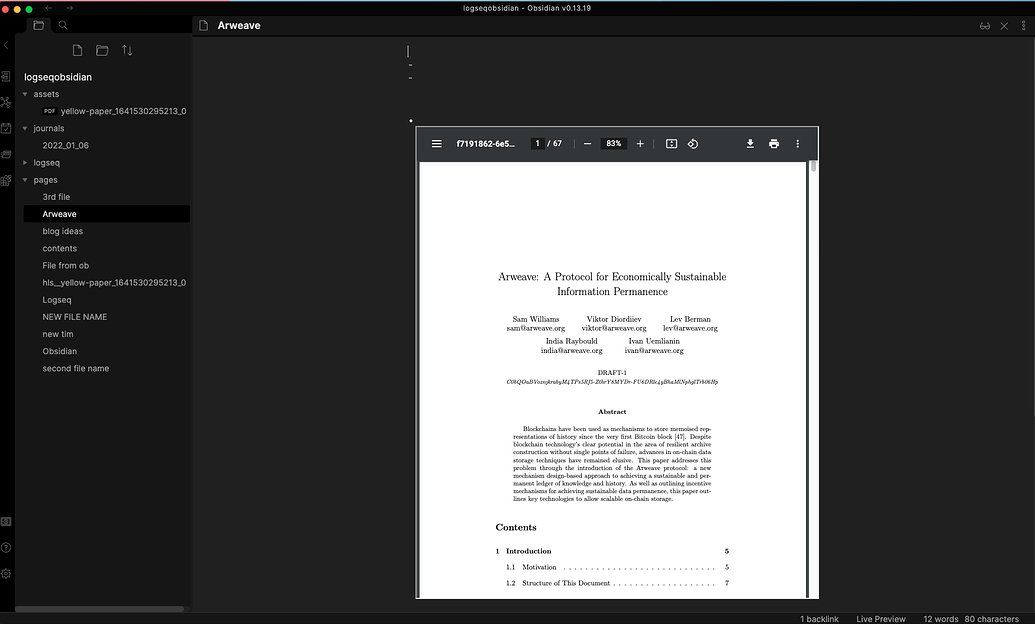The width and height of the screenshot is (1035, 624).
Task: Click the PDF page number field
Action: point(537,143)
